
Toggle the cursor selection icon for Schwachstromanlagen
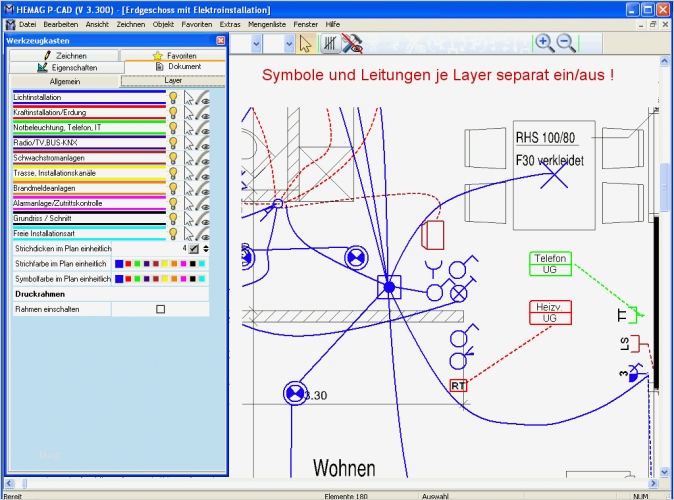[189, 158]
